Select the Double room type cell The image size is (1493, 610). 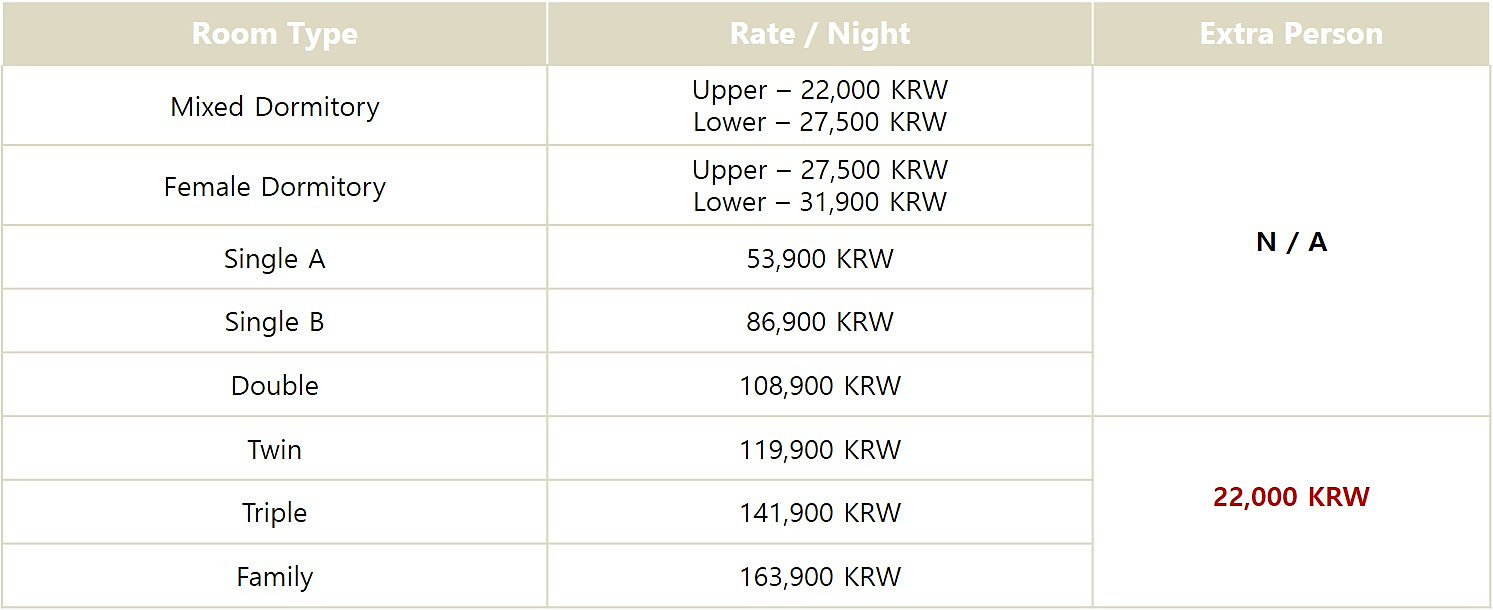(274, 385)
